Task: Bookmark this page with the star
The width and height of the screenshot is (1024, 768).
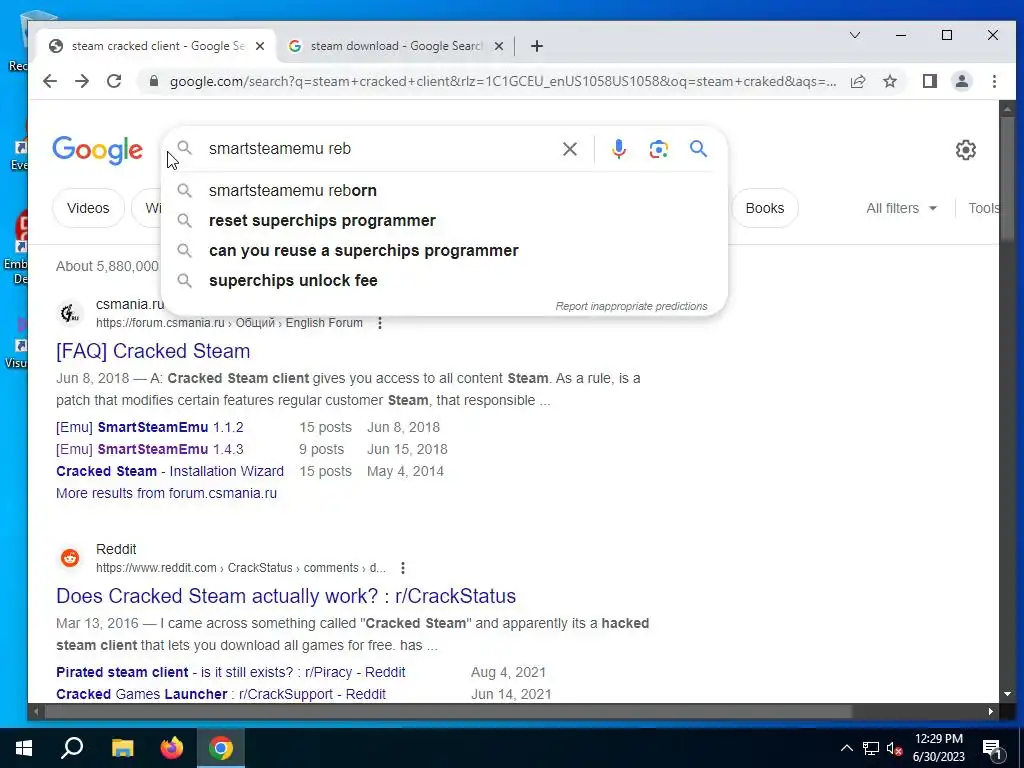Action: pyautogui.click(x=889, y=81)
